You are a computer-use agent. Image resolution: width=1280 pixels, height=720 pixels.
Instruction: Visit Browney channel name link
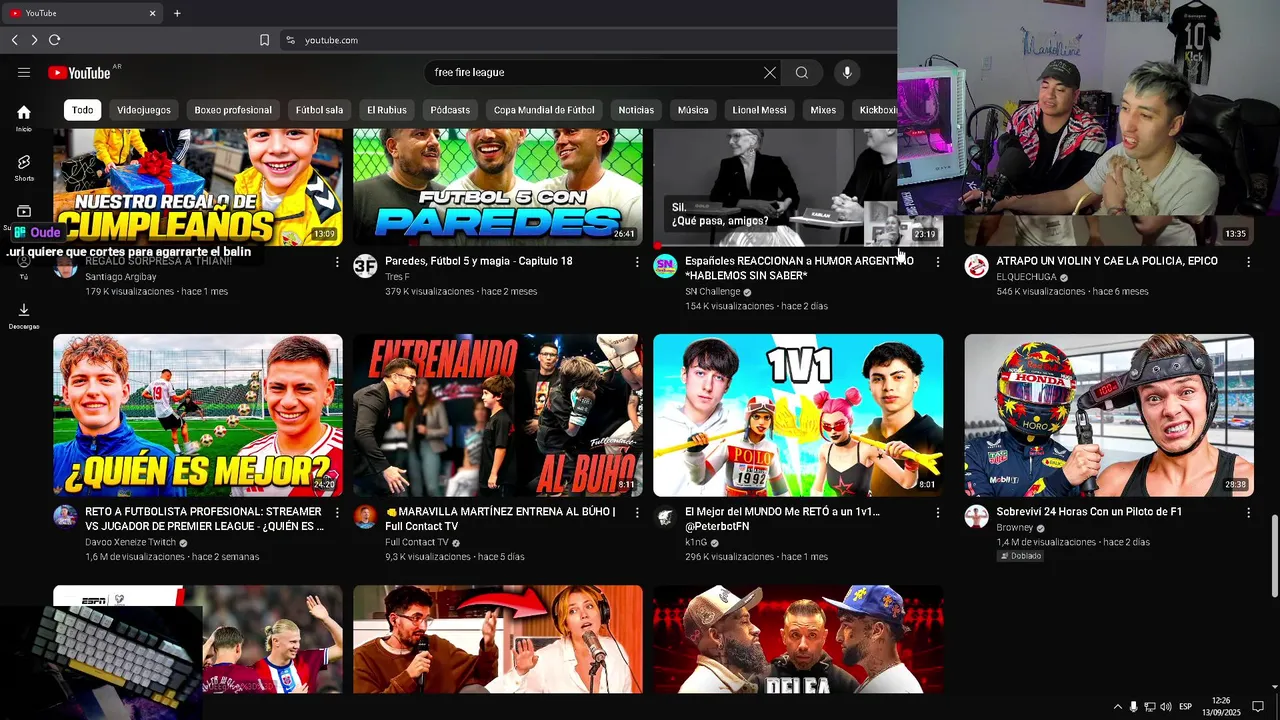1014,528
